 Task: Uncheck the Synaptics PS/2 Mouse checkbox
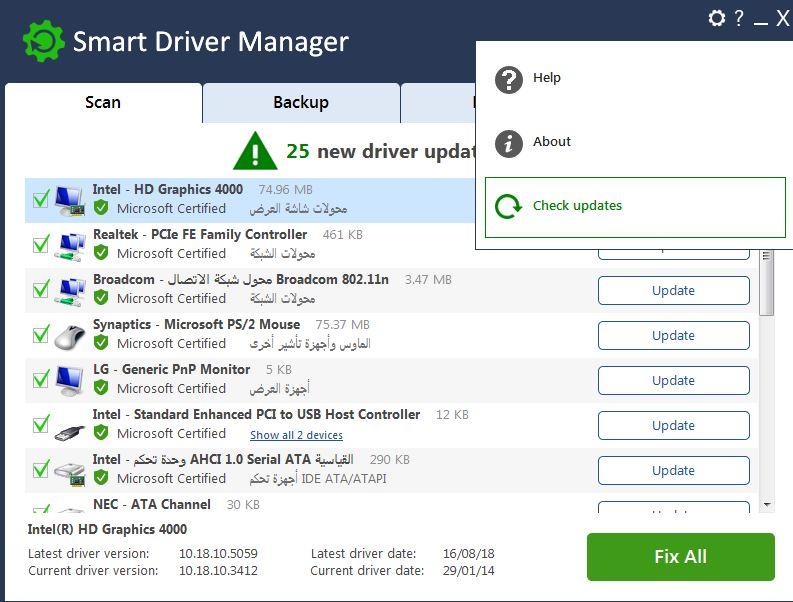tap(41, 333)
